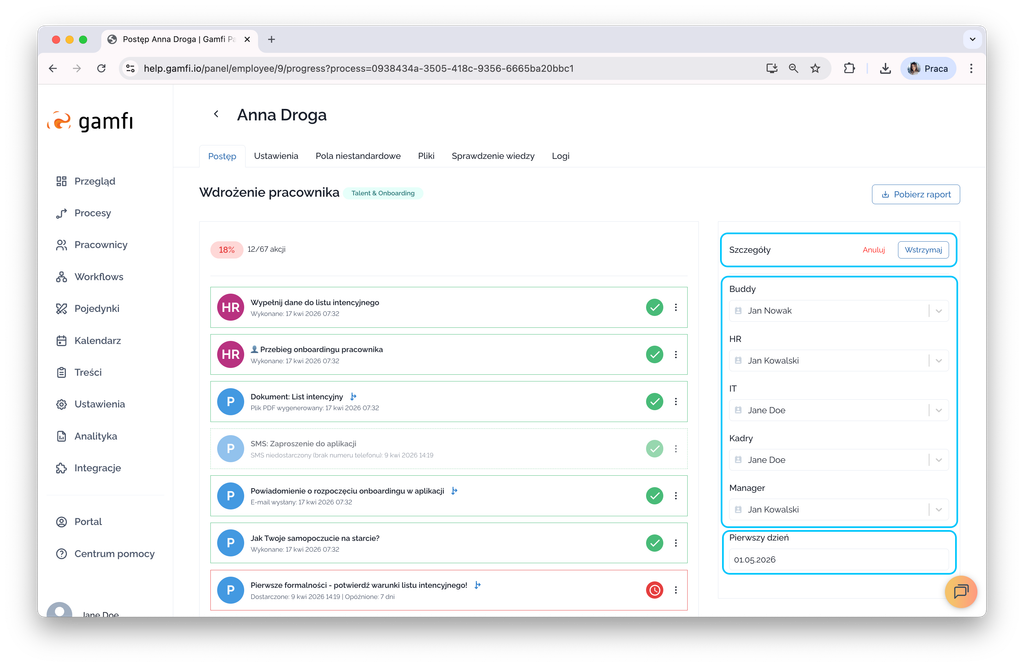1024x667 pixels.
Task: Click the gamfi logo
Action: pos(90,121)
